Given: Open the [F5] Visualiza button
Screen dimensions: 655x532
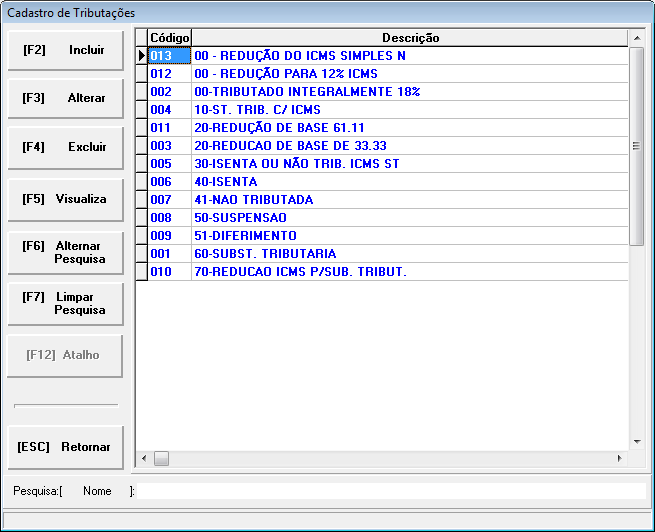Looking at the screenshot, I should pos(66,199).
